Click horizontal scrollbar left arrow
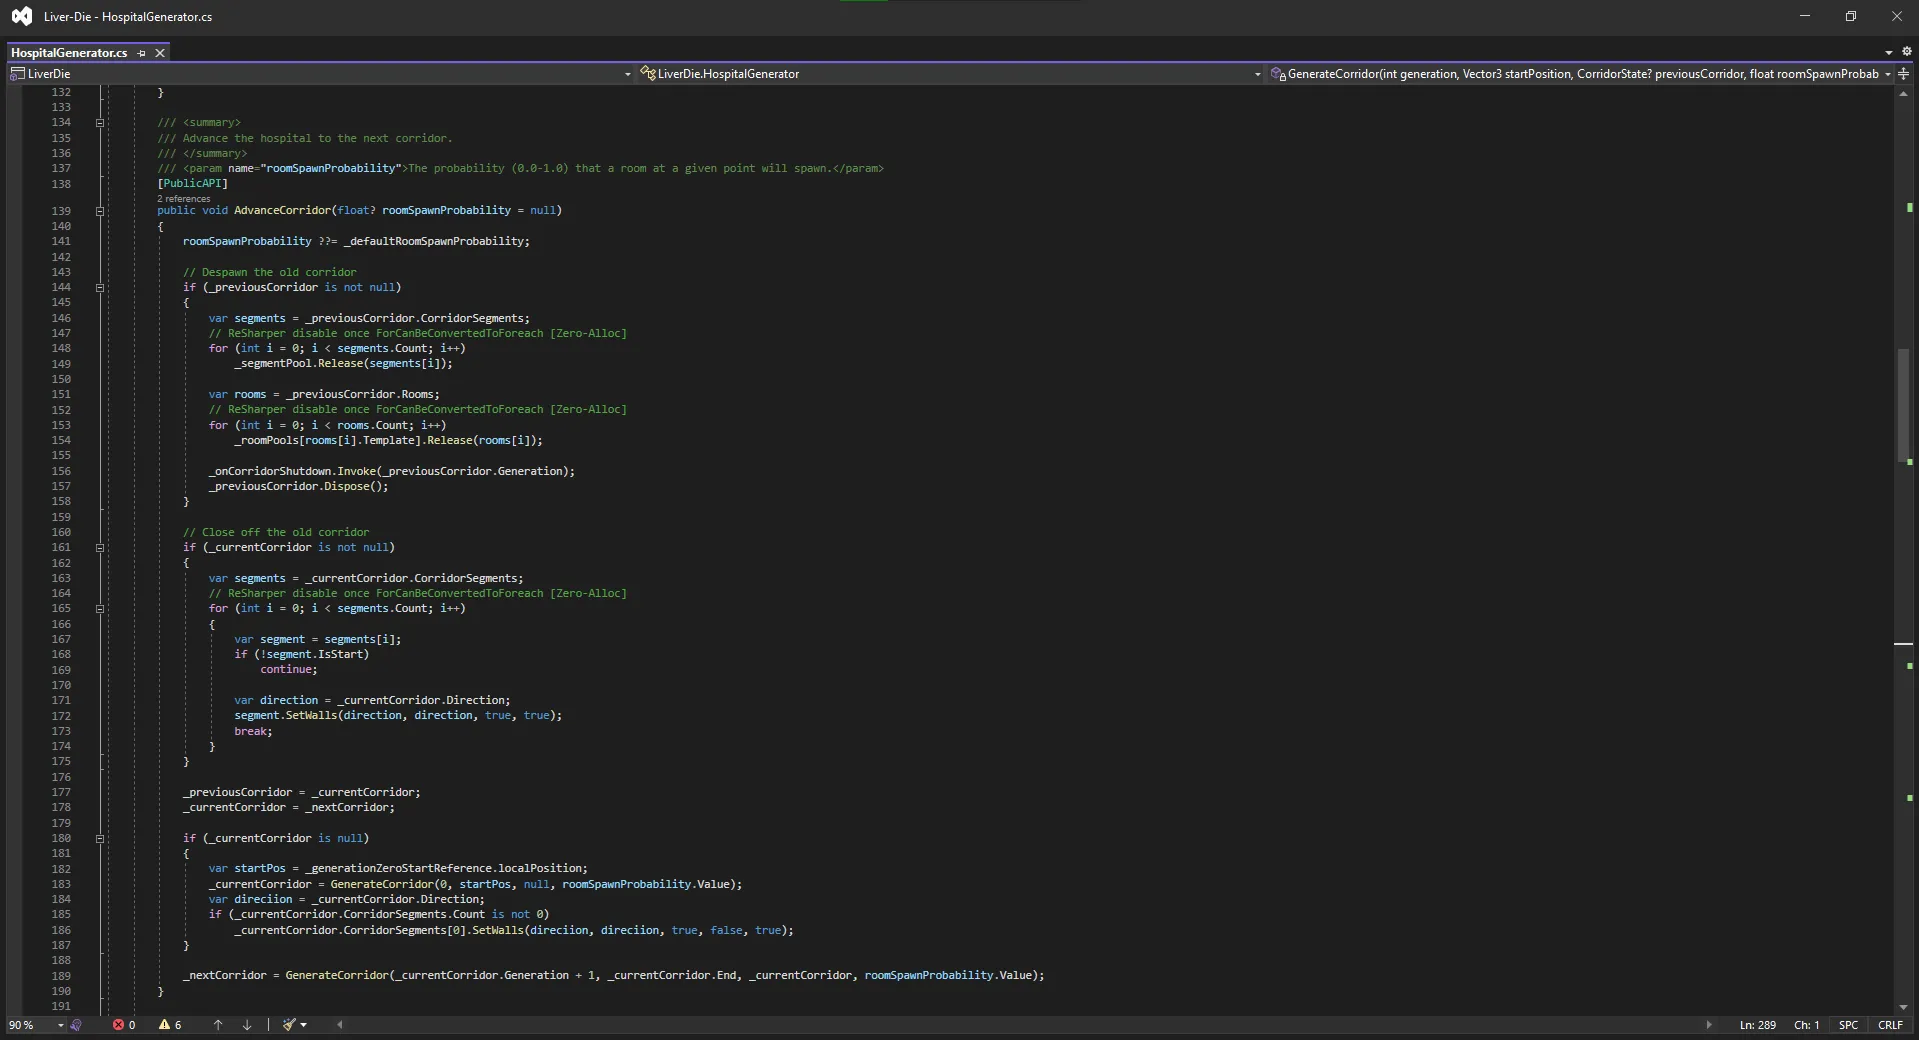The width and height of the screenshot is (1919, 1040). coord(340,1025)
